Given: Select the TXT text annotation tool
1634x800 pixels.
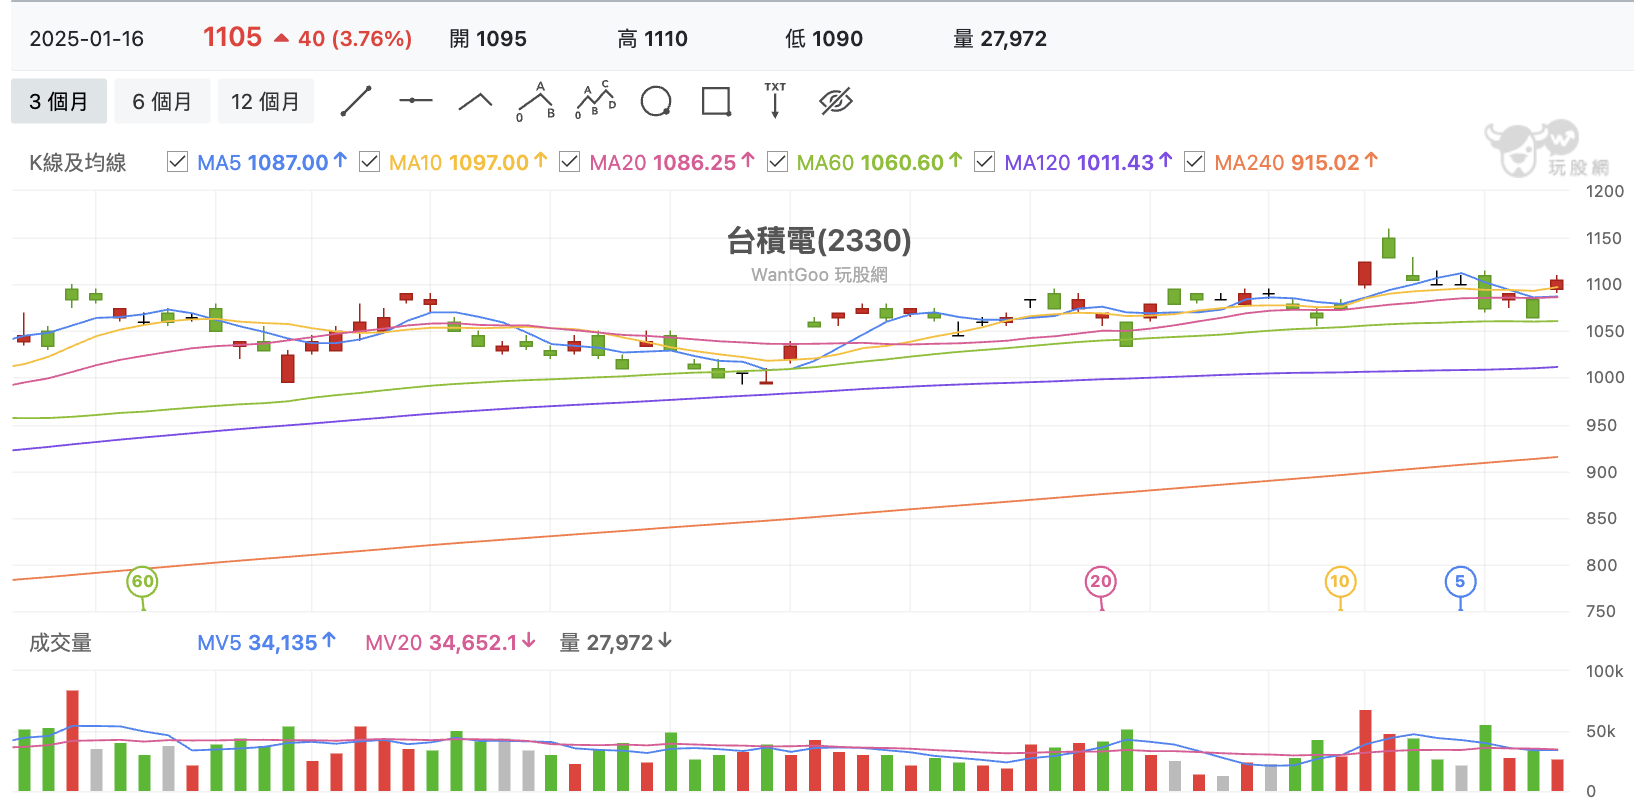Looking at the screenshot, I should pos(775,100).
